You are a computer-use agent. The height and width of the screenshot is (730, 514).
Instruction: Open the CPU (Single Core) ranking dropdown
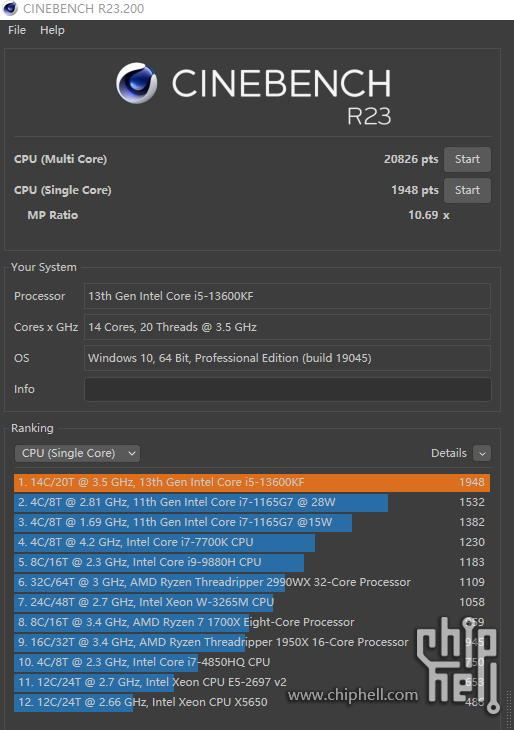[x=77, y=453]
